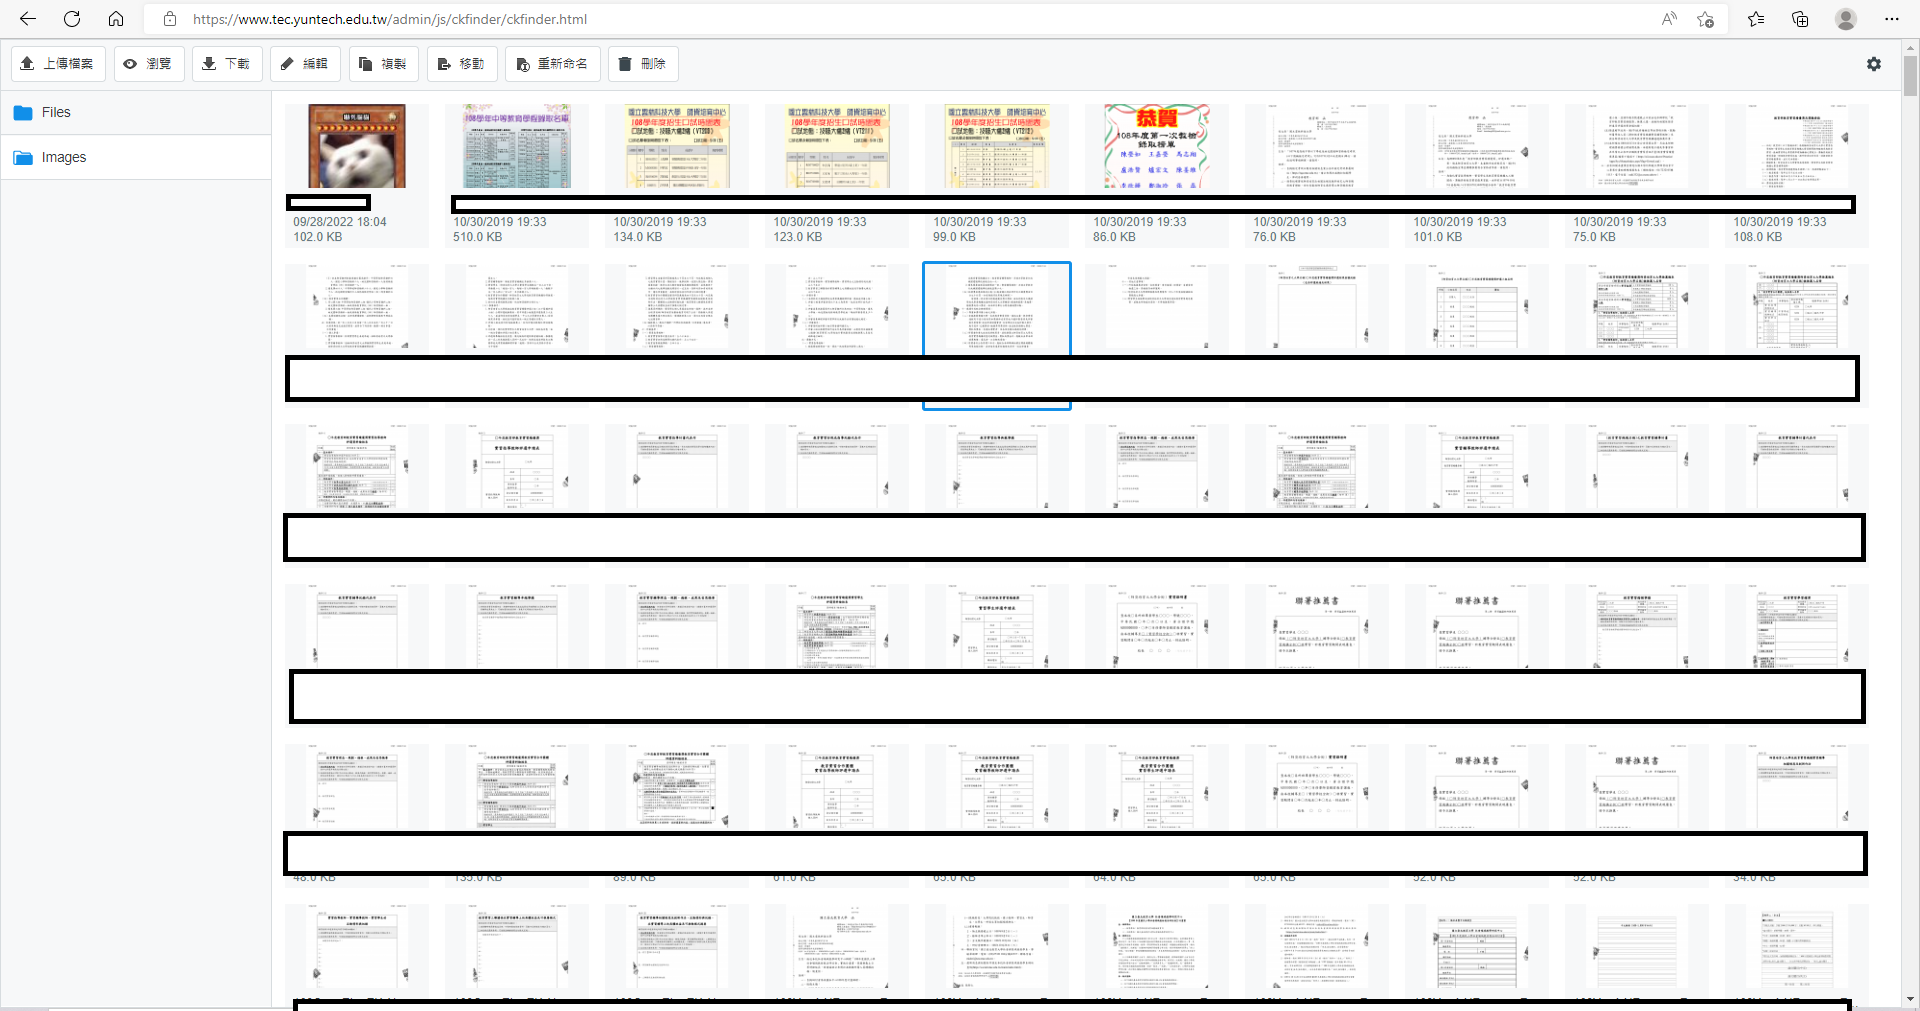The width and height of the screenshot is (1920, 1011).
Task: Click the 510.0 KB size text
Action: 477,237
